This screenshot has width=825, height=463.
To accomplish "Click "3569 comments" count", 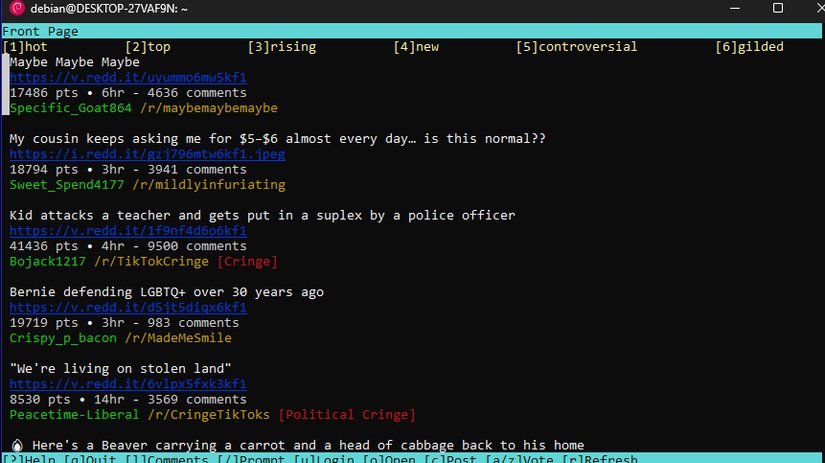I will click(x=197, y=399).
